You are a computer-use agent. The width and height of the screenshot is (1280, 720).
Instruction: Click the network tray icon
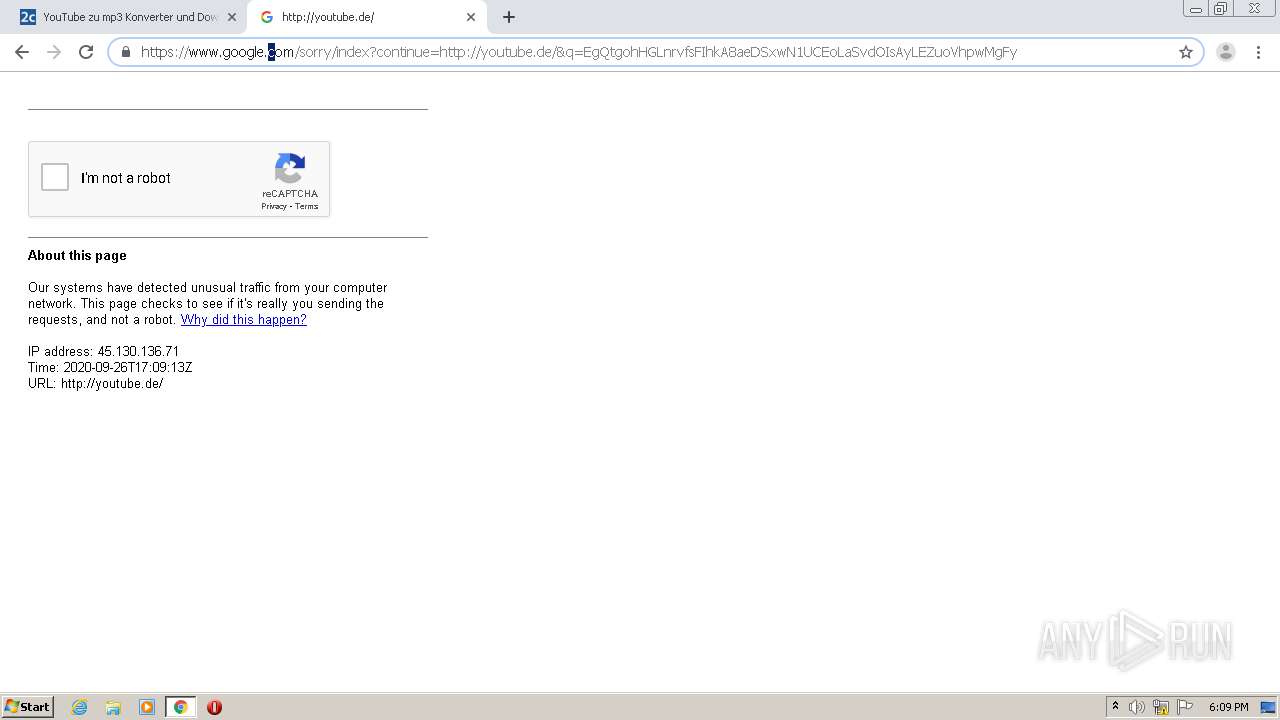coord(1161,707)
